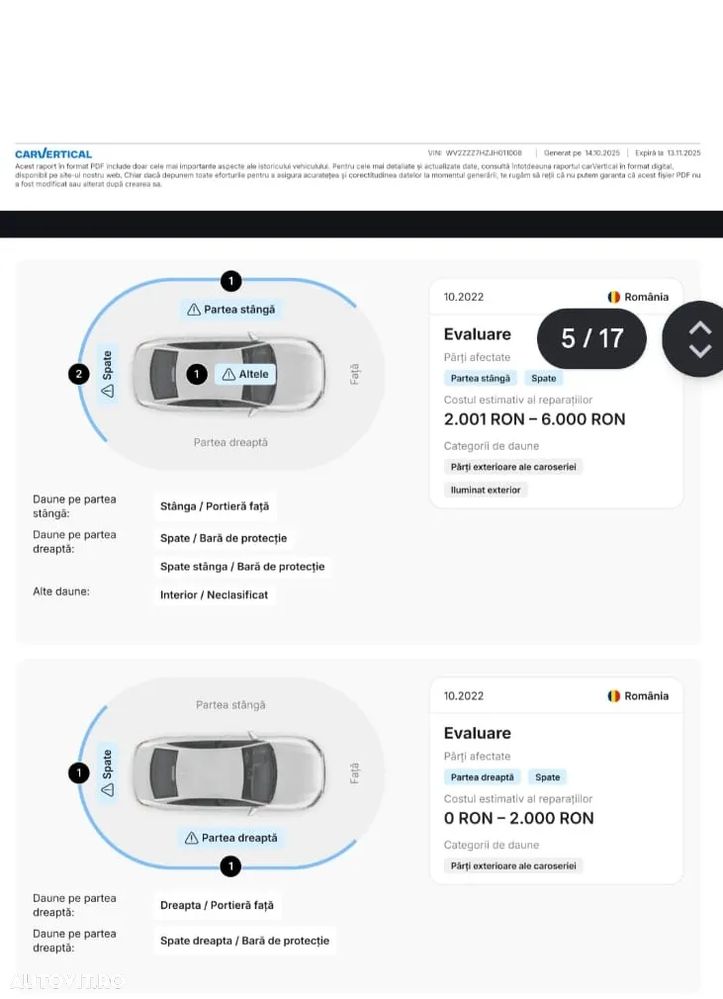Viewport: 723px width, 999px height.
Task: Click Spate dreapta / Bară de protecție chip
Action: pos(244,940)
